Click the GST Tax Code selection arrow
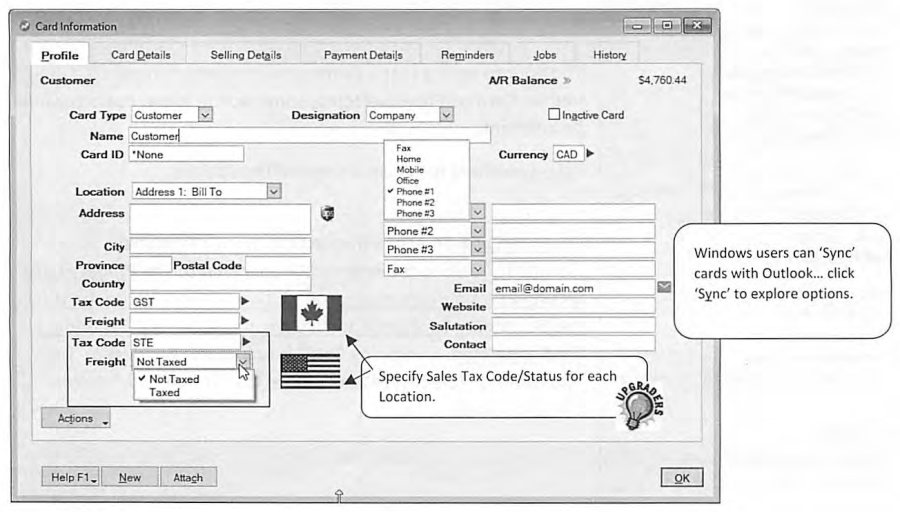This screenshot has height=512, width=900. tap(245, 301)
